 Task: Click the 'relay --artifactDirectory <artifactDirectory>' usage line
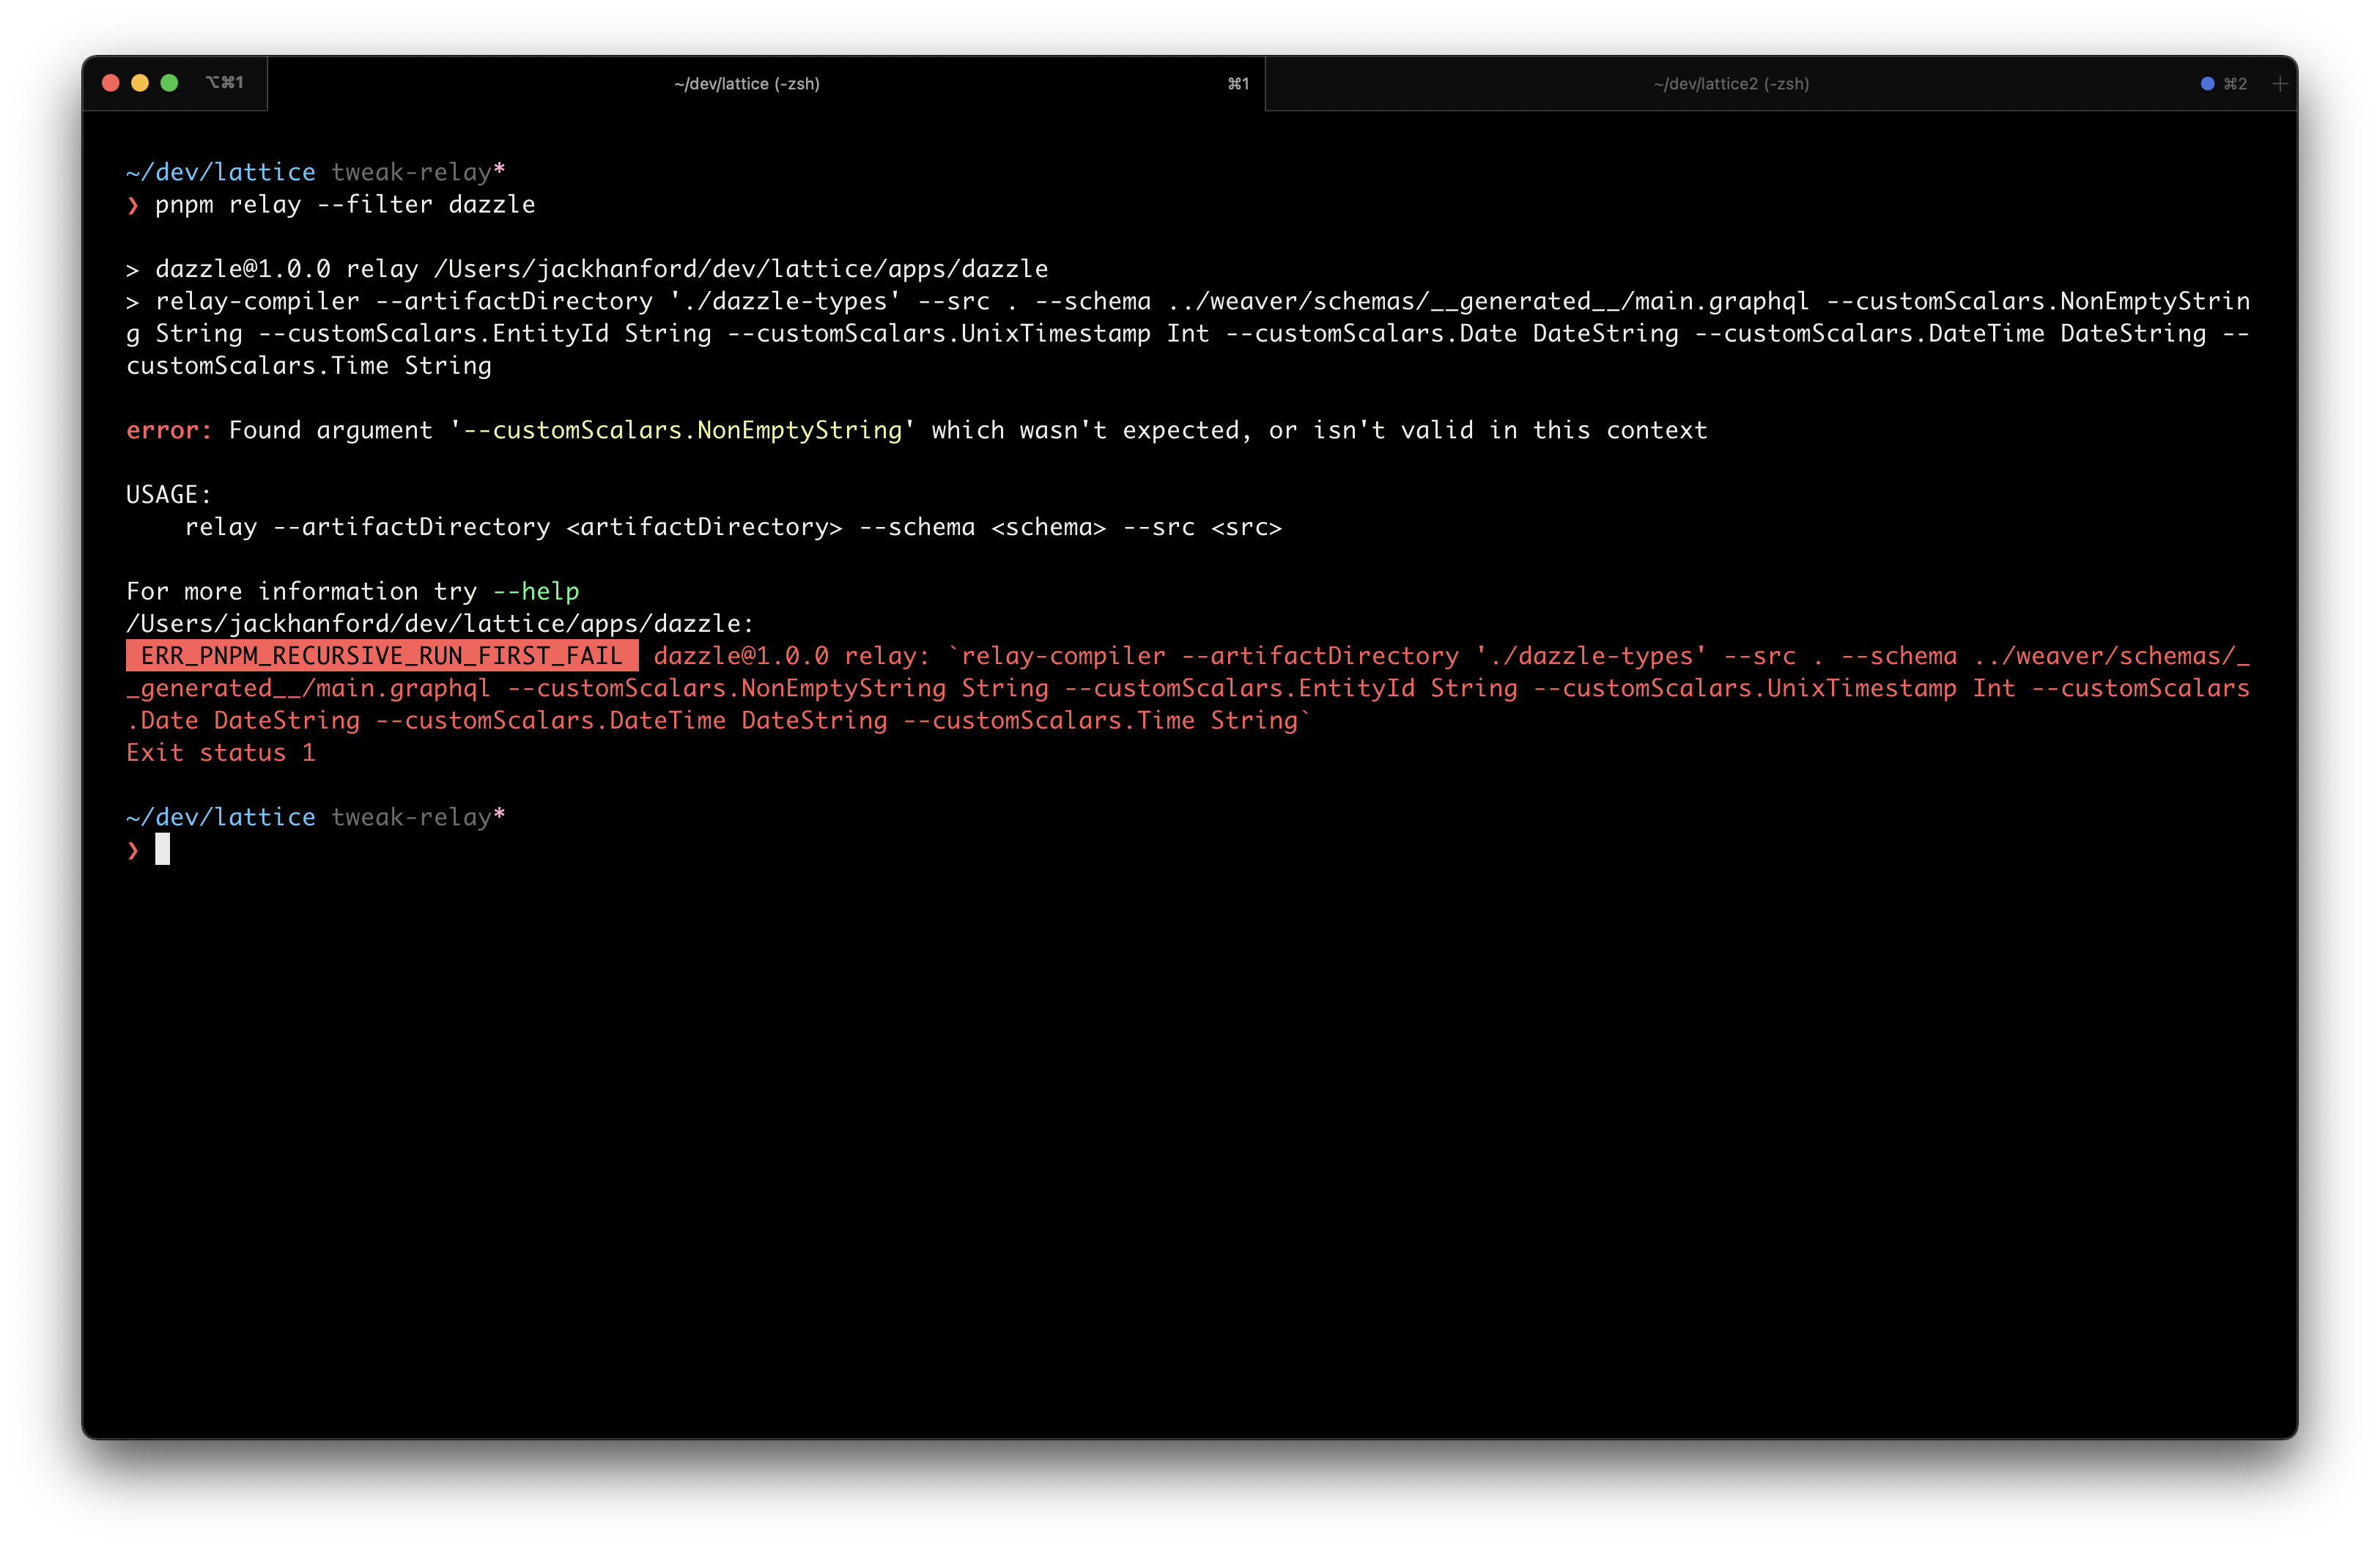coord(733,527)
